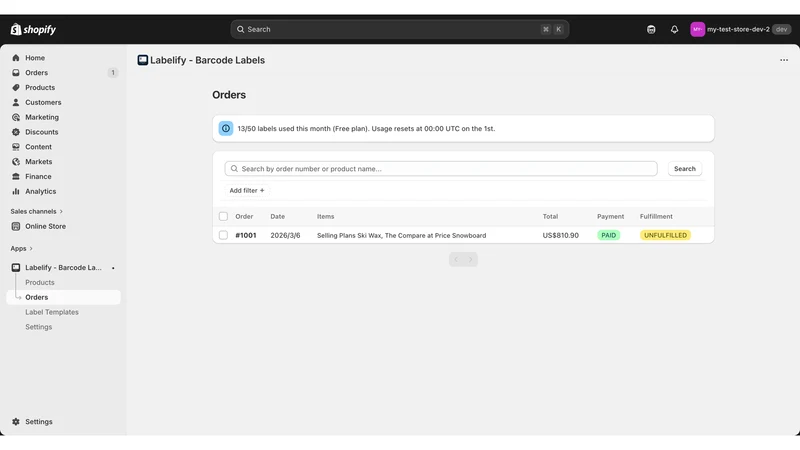
Task: Click the Shopify logo
Action: pos(33,30)
